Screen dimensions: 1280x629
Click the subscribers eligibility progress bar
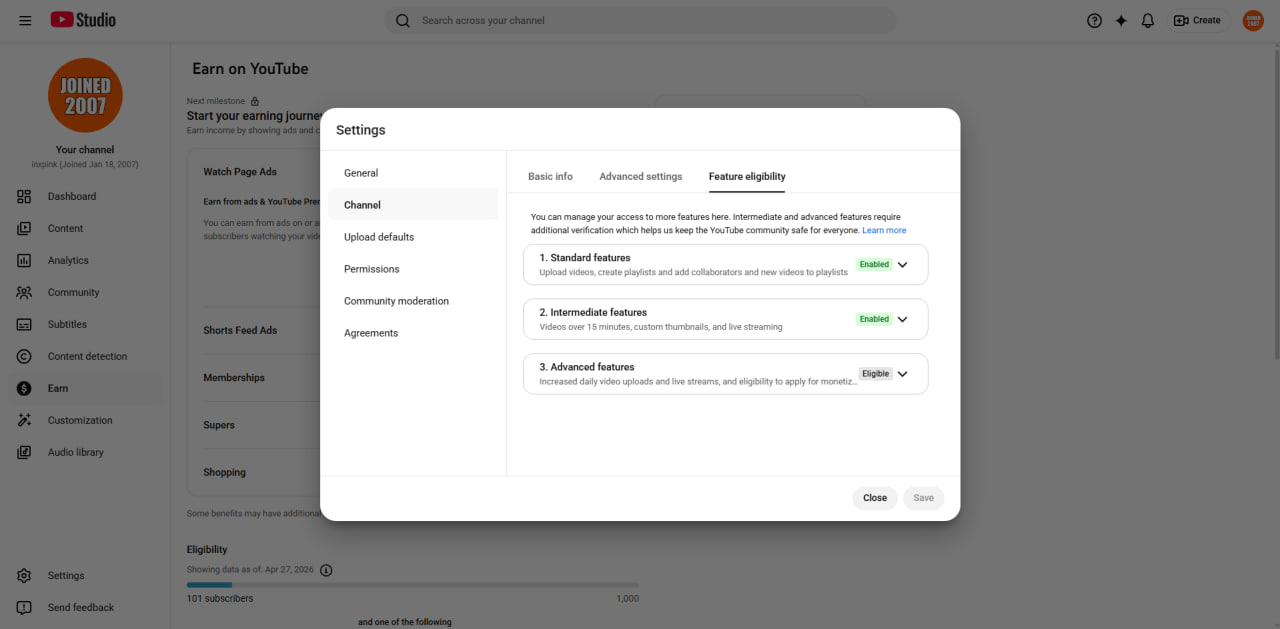(412, 585)
